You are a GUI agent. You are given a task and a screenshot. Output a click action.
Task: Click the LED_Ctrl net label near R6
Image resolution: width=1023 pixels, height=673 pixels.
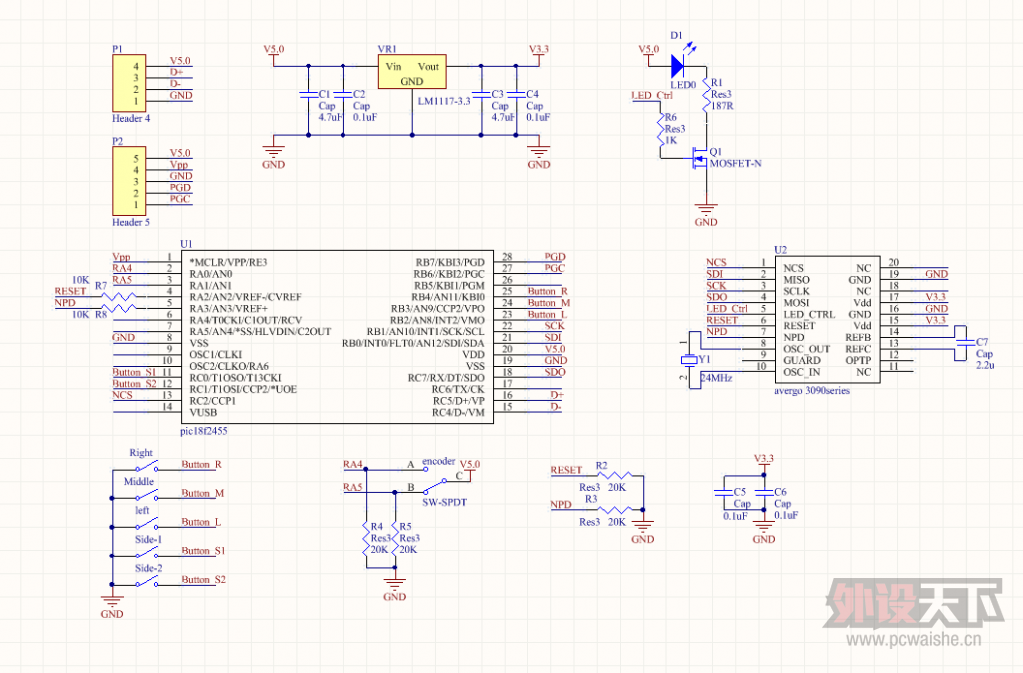652,95
